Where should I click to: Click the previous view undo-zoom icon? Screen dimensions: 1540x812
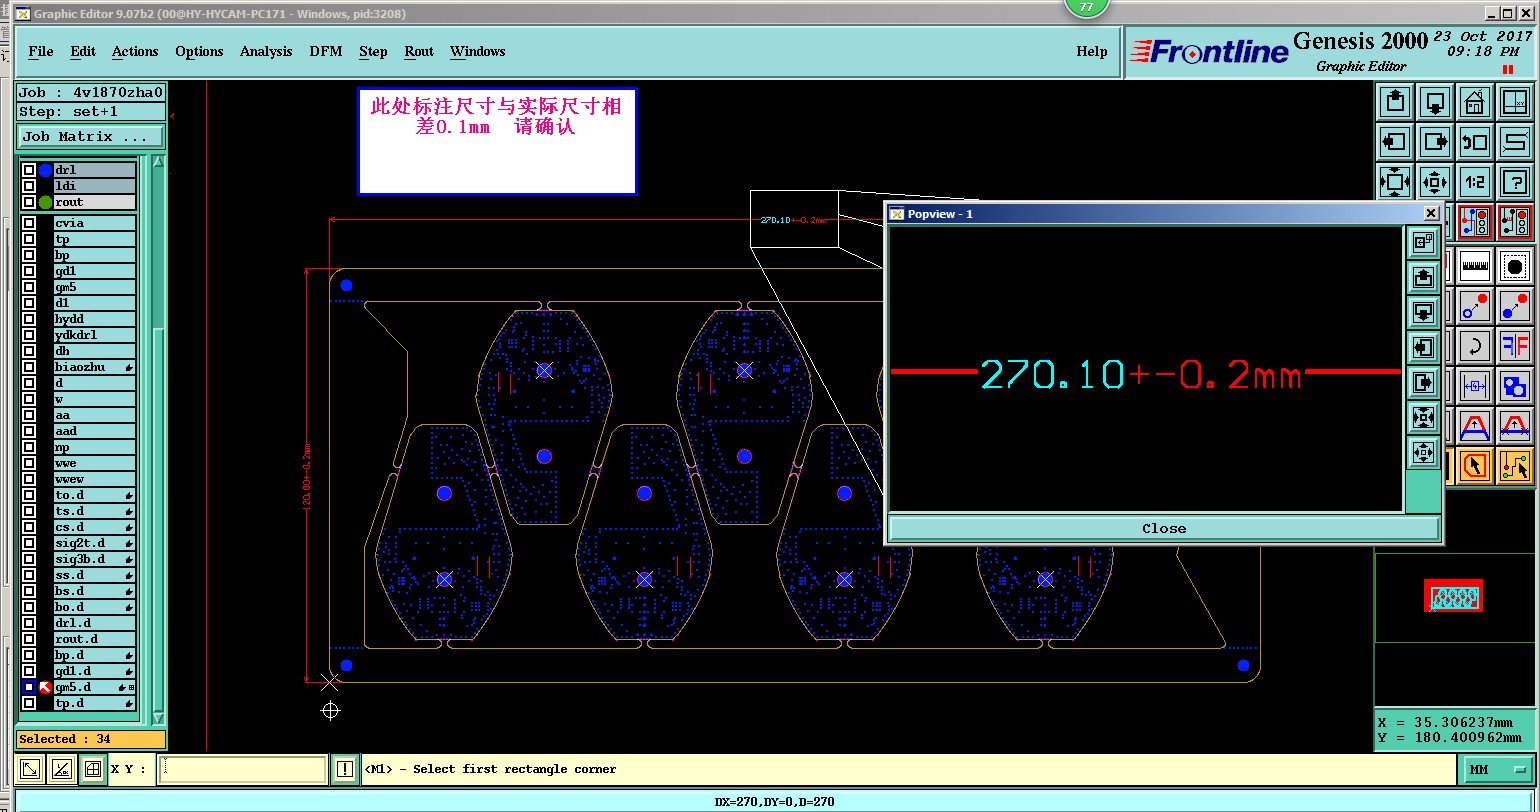click(1474, 142)
